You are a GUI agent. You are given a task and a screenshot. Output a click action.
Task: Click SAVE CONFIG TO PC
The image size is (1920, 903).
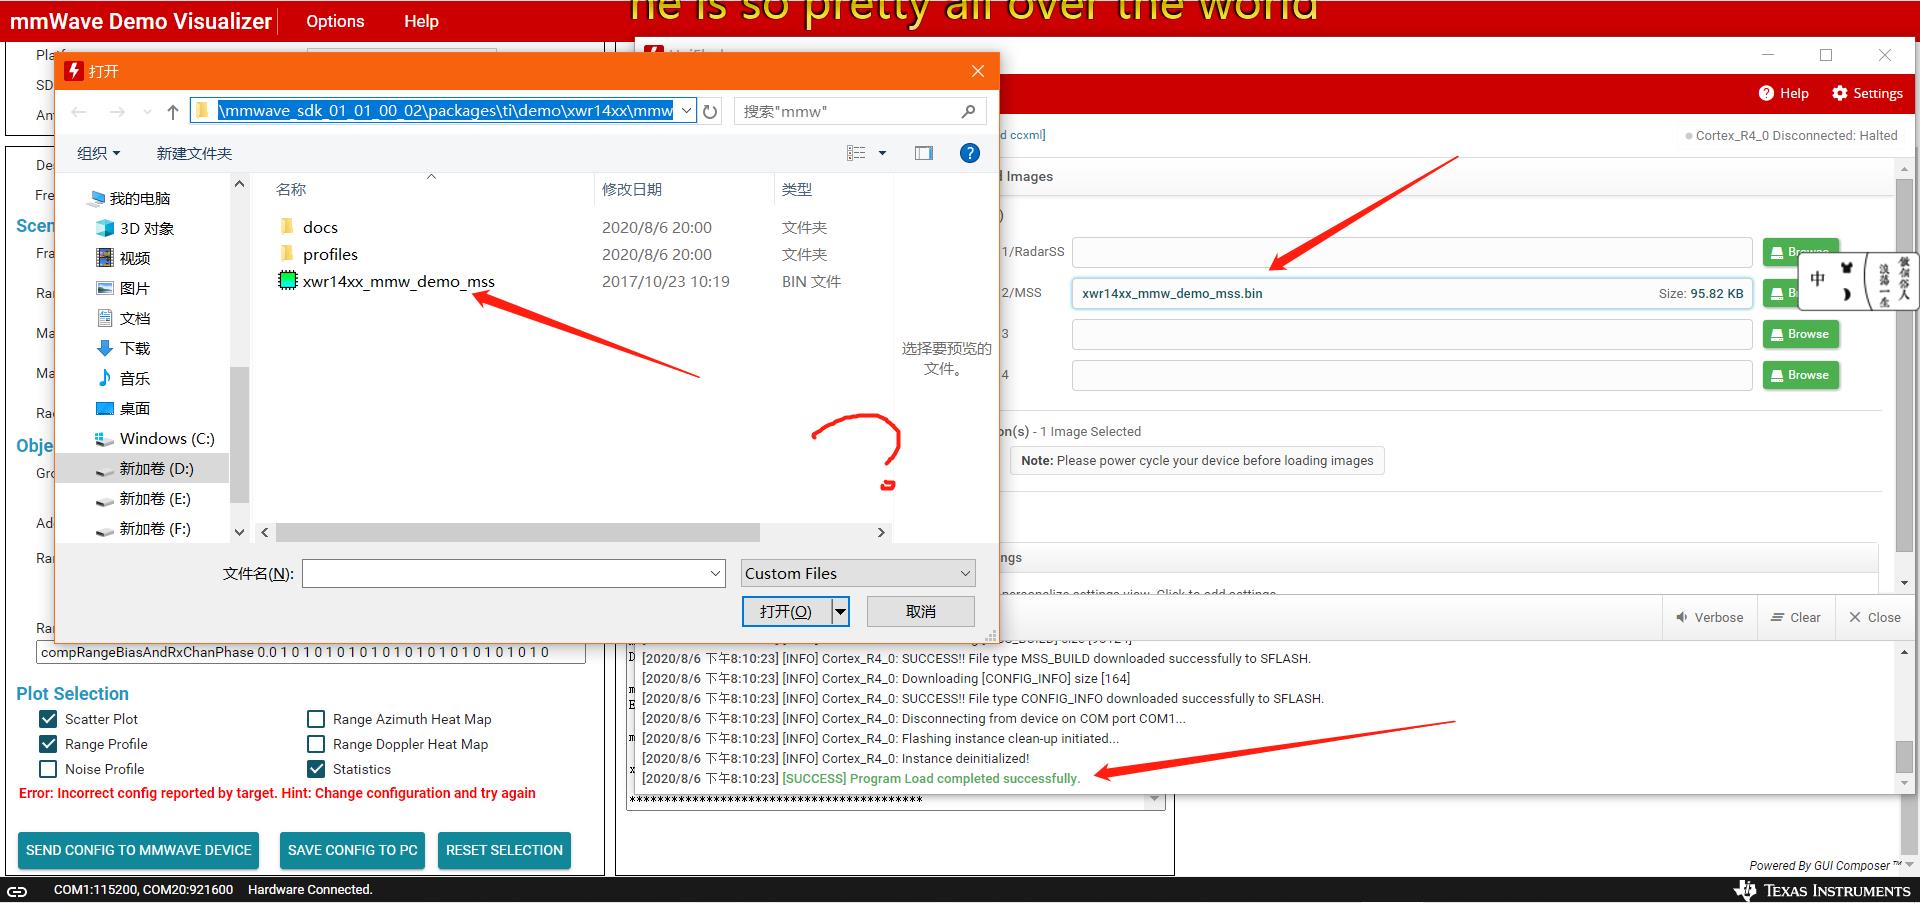353,850
